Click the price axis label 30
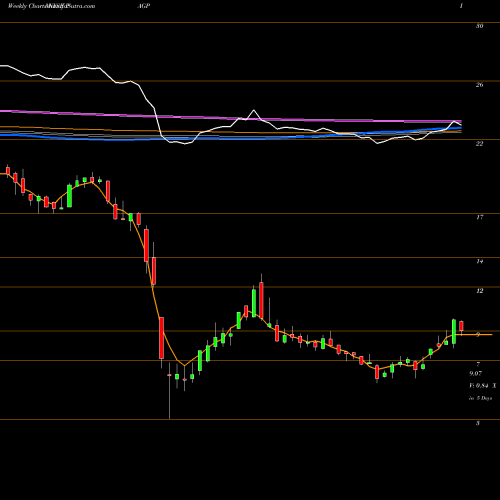The width and height of the screenshot is (500, 500). tap(479, 26)
